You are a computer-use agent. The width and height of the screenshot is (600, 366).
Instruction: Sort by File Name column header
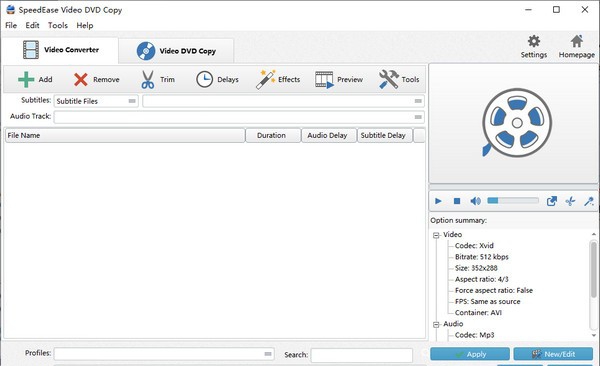coord(125,136)
